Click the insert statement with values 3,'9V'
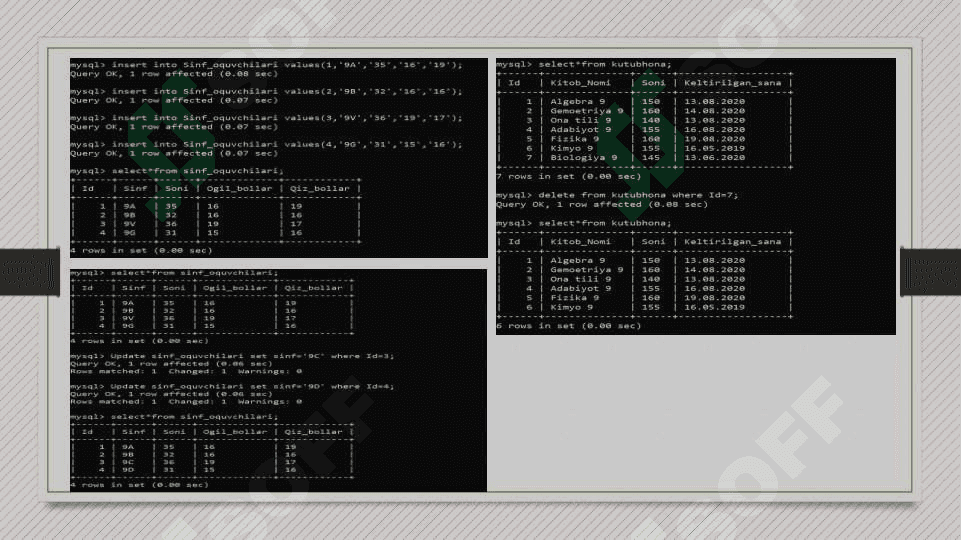 click(267, 118)
